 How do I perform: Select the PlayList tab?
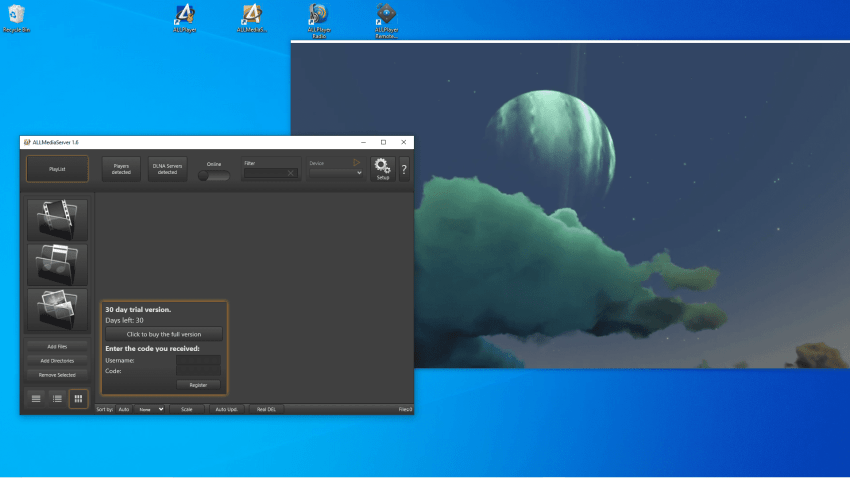(57, 169)
